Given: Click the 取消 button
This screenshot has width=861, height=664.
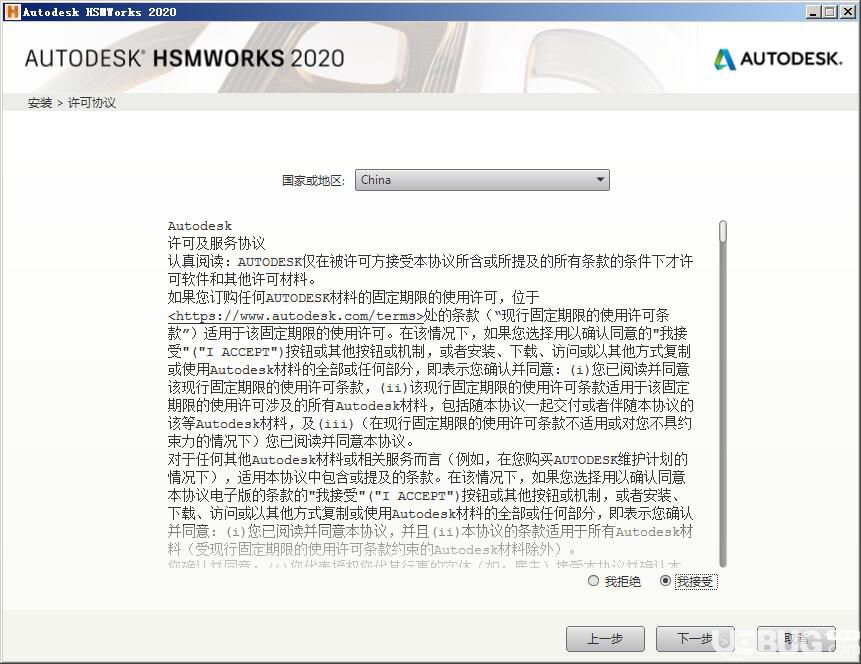Looking at the screenshot, I should tap(796, 639).
